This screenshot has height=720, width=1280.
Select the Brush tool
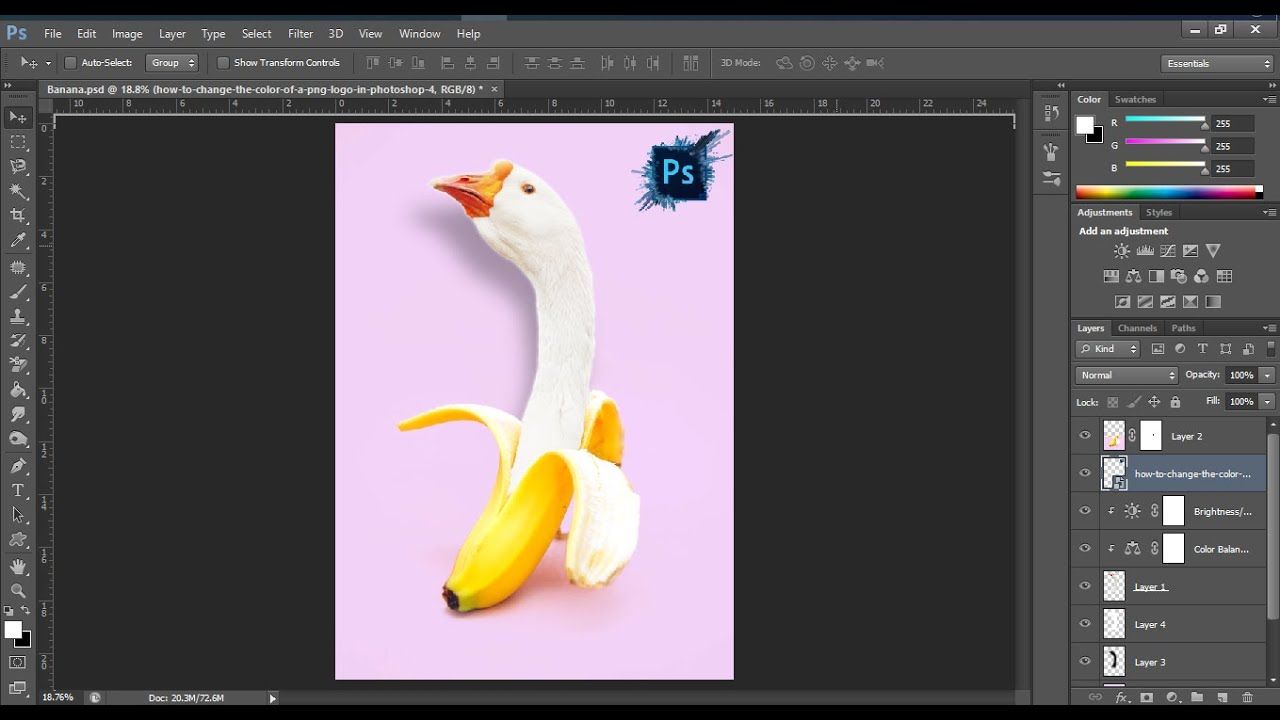click(18, 292)
